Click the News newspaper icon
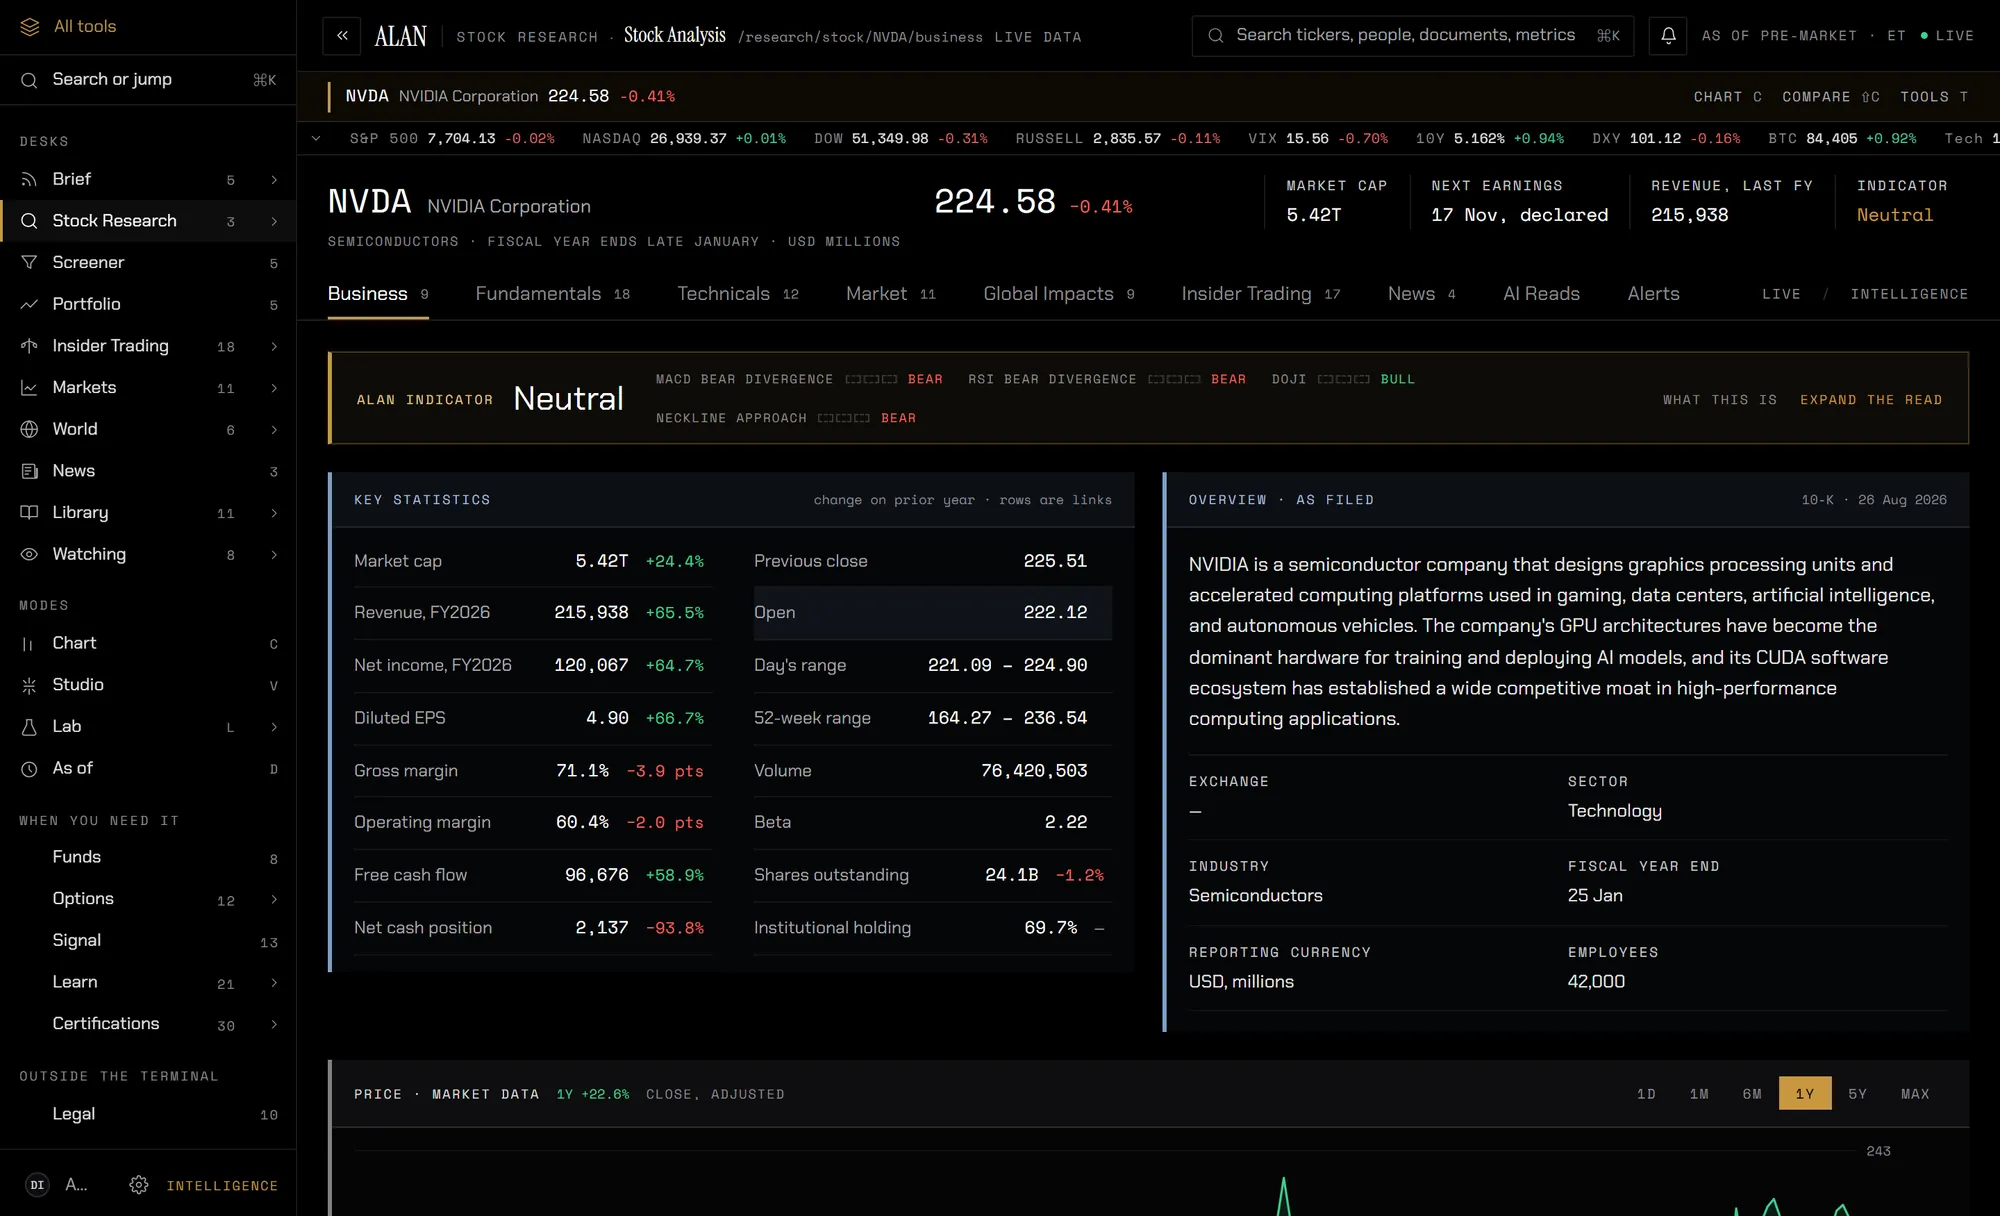 [30, 471]
